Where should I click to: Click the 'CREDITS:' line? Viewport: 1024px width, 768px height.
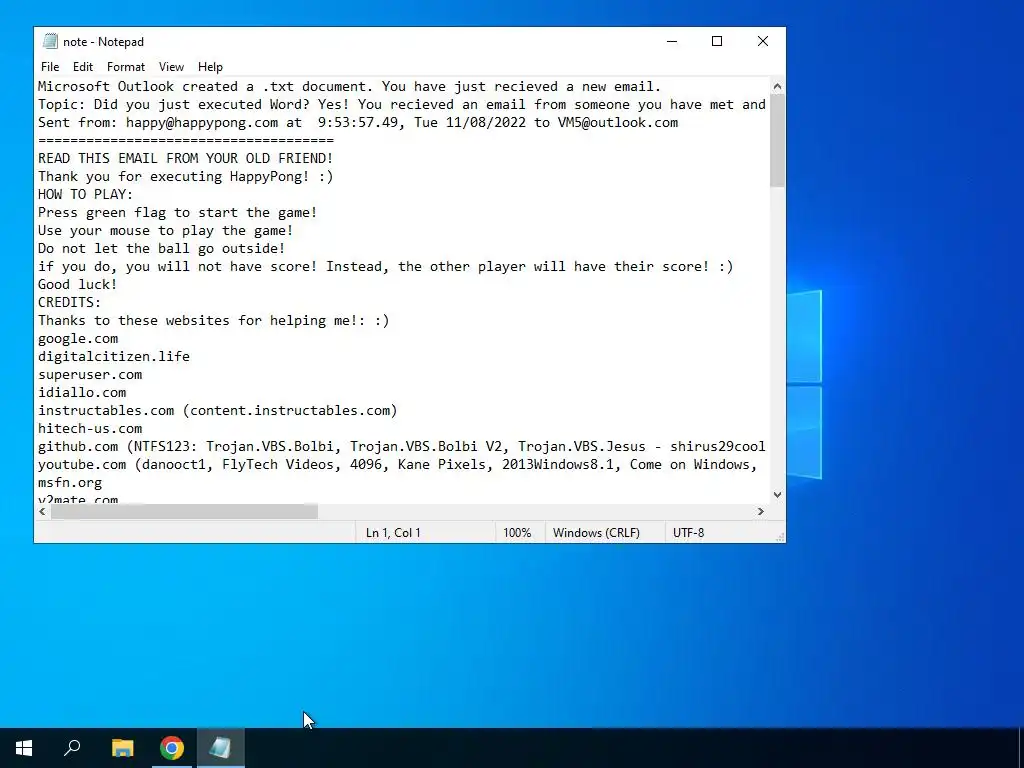70,302
